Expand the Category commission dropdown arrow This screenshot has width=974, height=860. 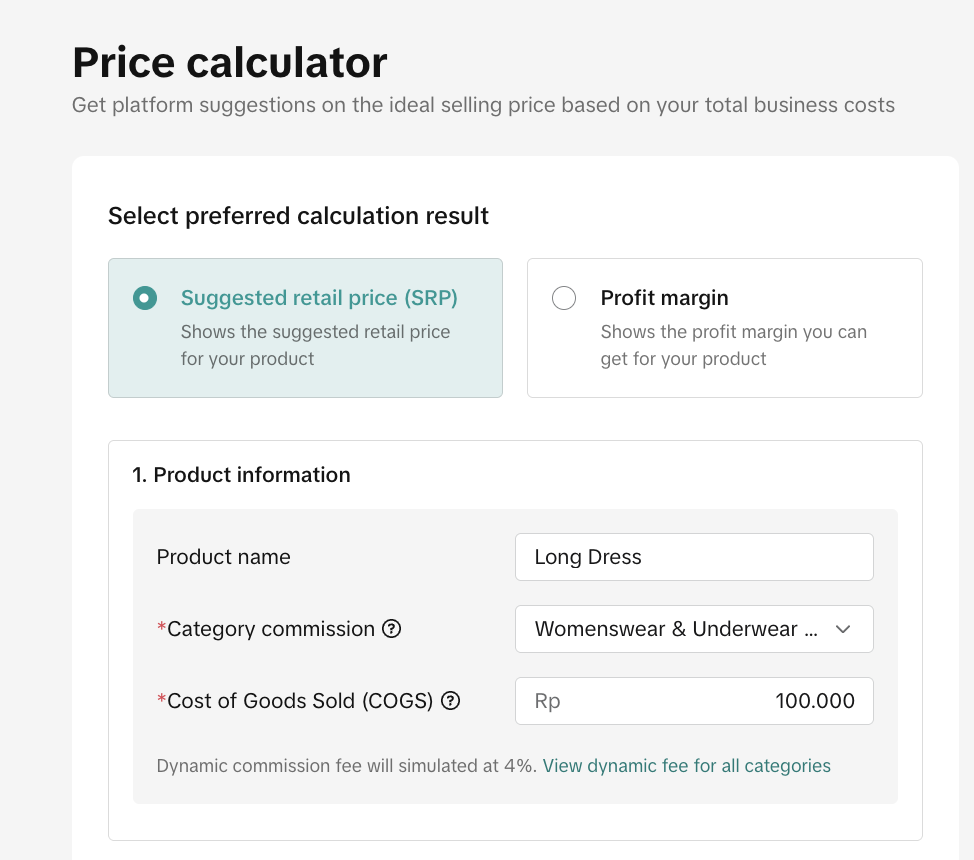pyautogui.click(x=843, y=629)
